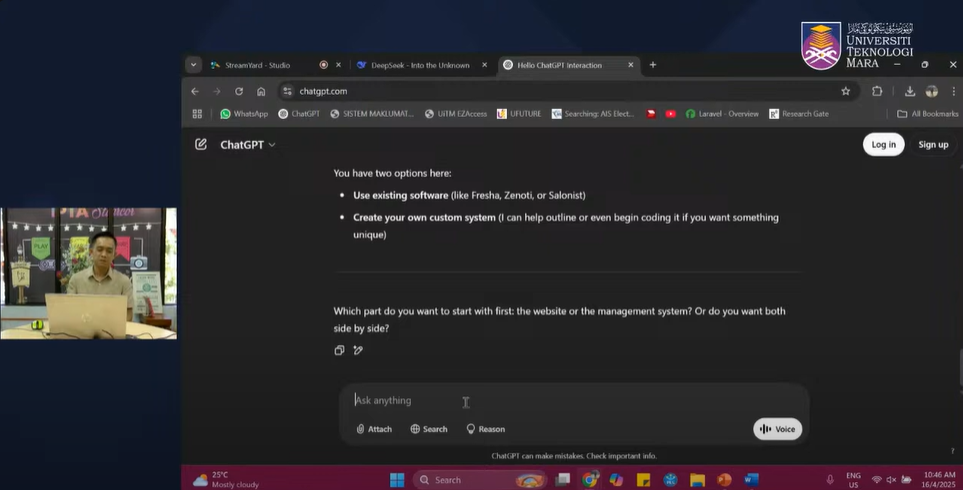Go back to the previous page
Screen dimensions: 963x490
coord(195,91)
